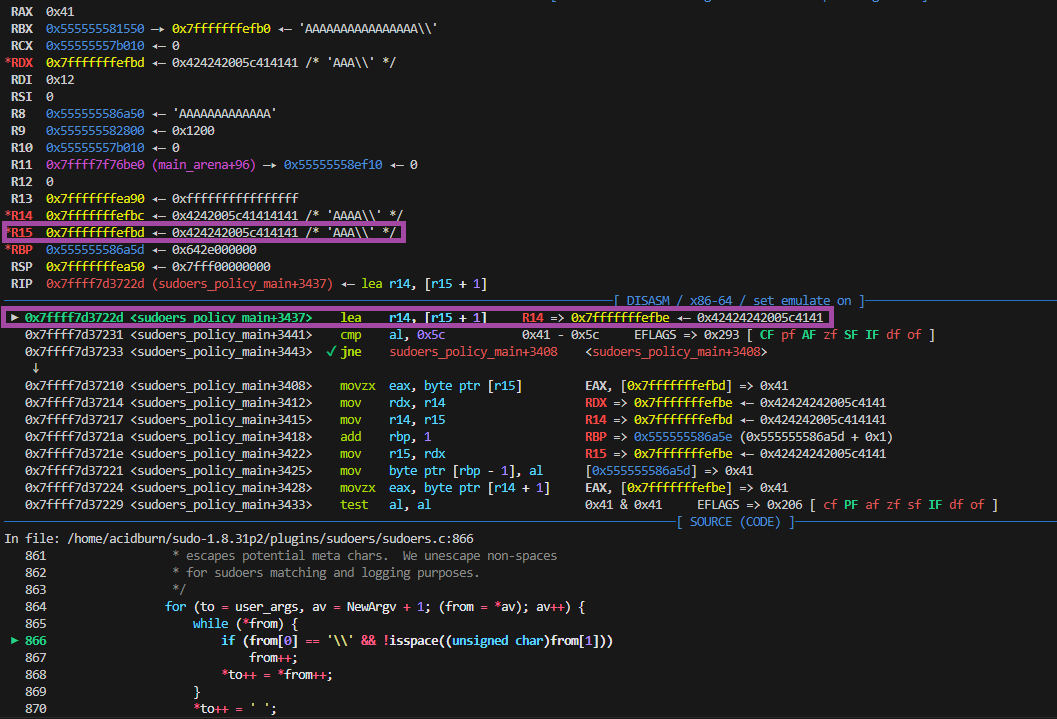Click the R8 string value 'AAAAAAAAAAAAA'

pyautogui.click(x=224, y=113)
